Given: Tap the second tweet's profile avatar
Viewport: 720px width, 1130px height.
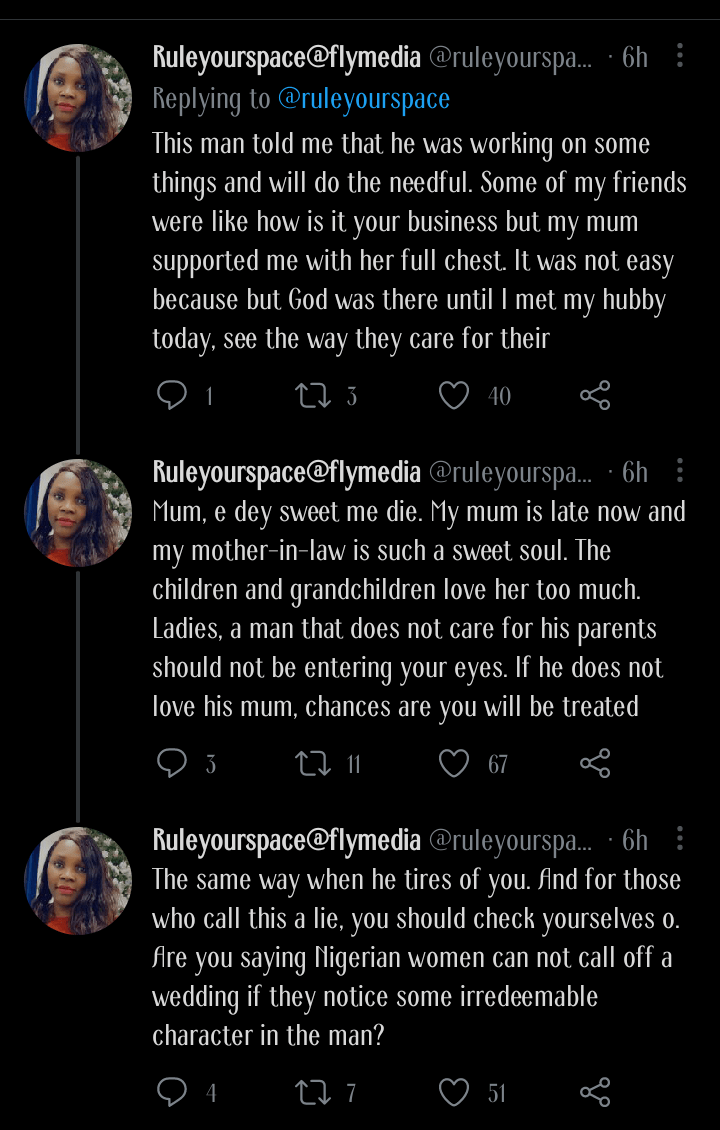Looking at the screenshot, I should (x=78, y=513).
